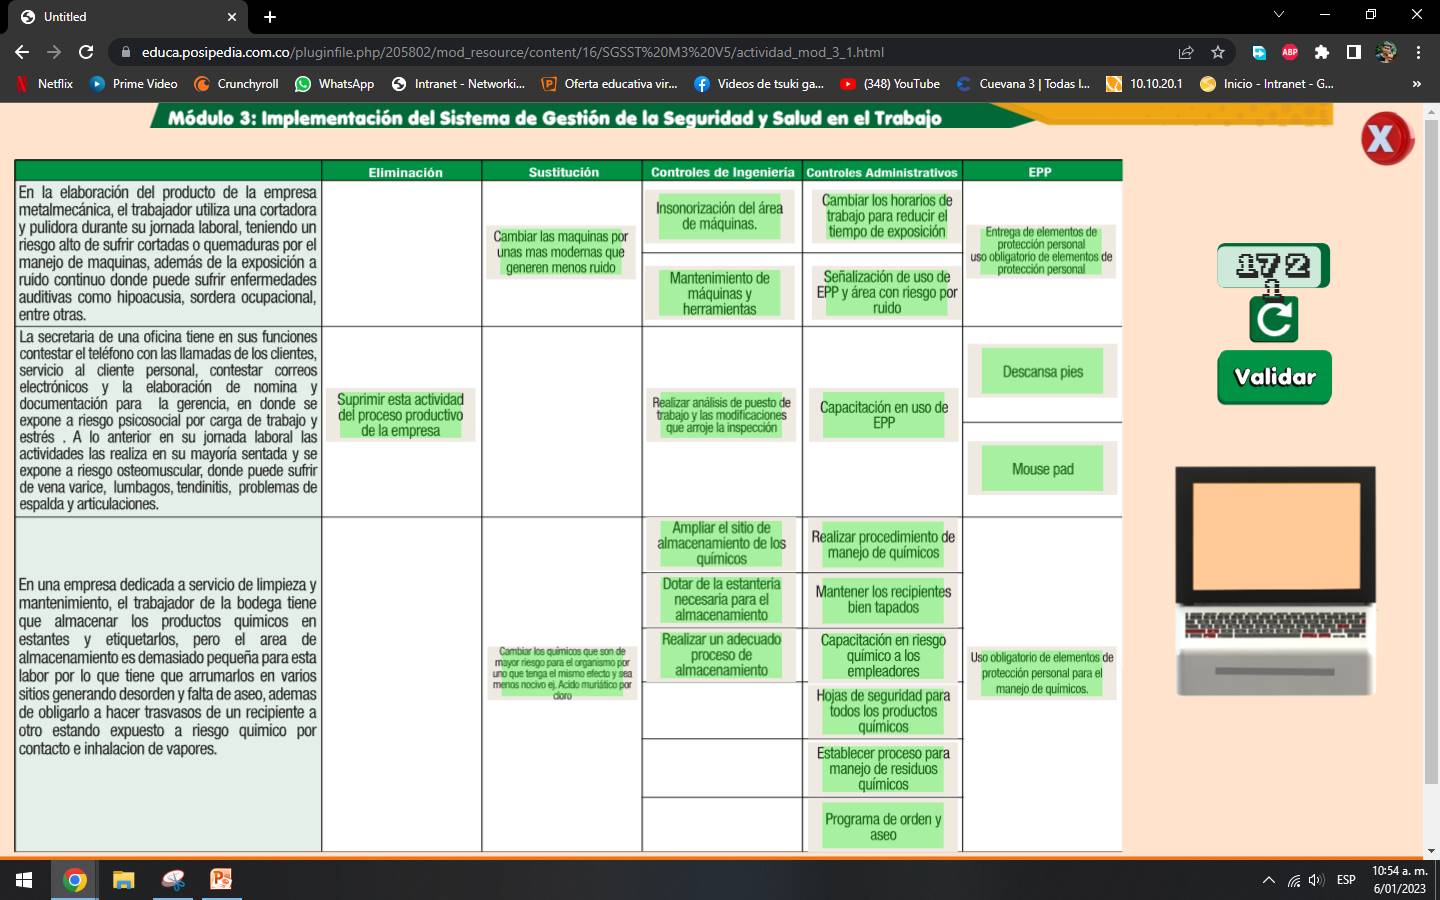This screenshot has width=1440, height=900.
Task: Click the Windows Start button
Action: [24, 880]
